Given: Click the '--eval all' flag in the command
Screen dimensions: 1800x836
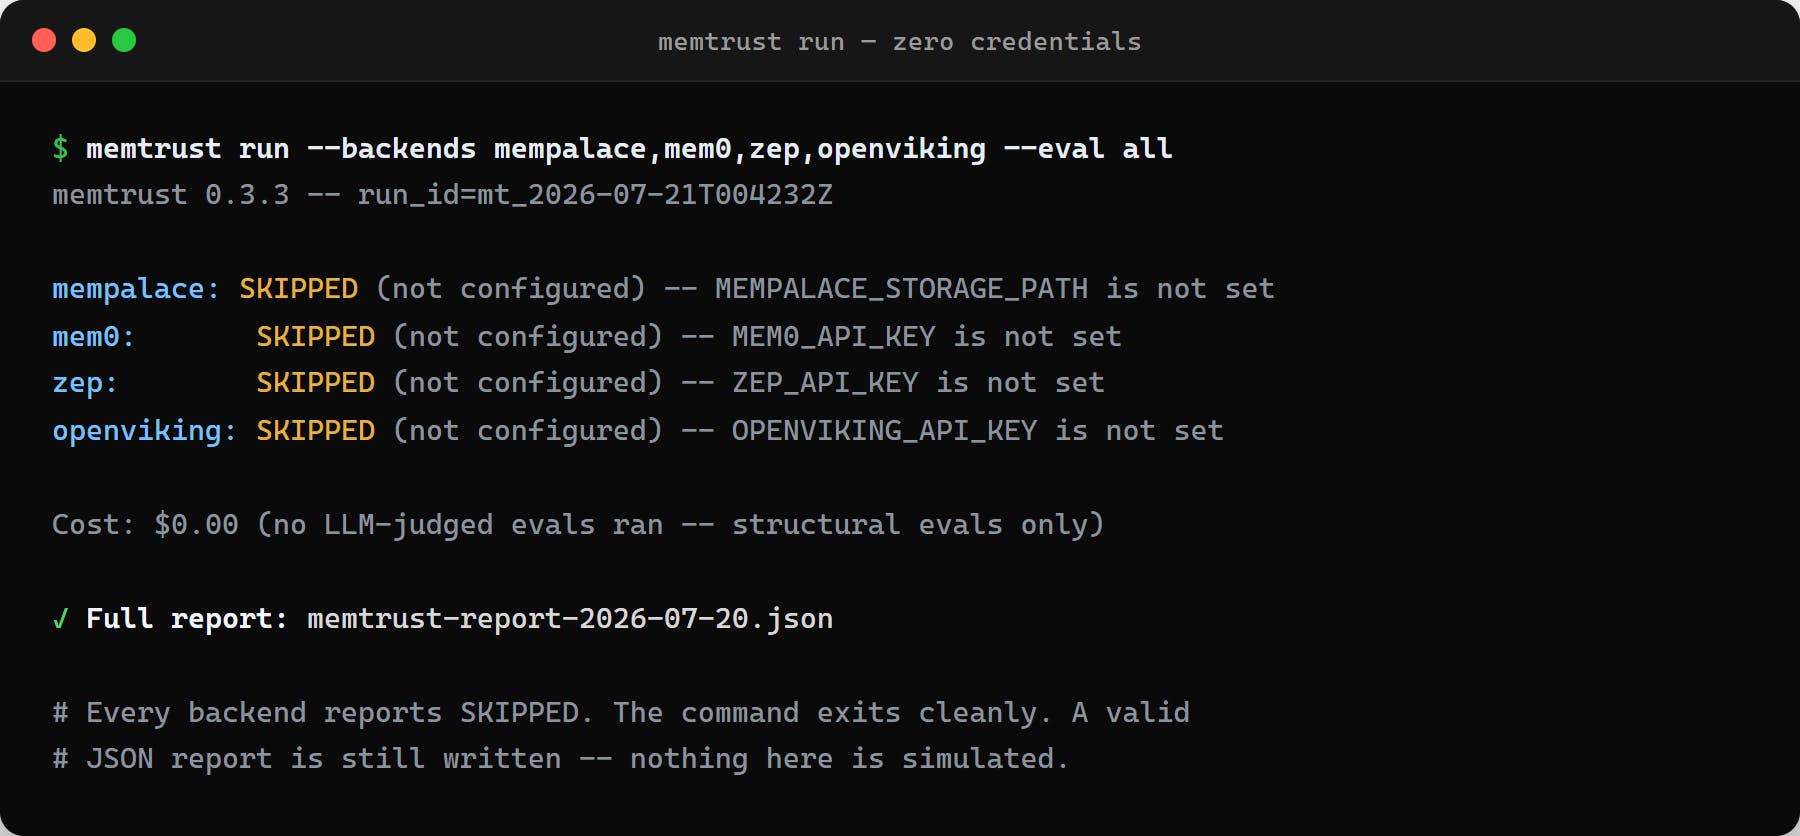Looking at the screenshot, I should (x=1087, y=149).
